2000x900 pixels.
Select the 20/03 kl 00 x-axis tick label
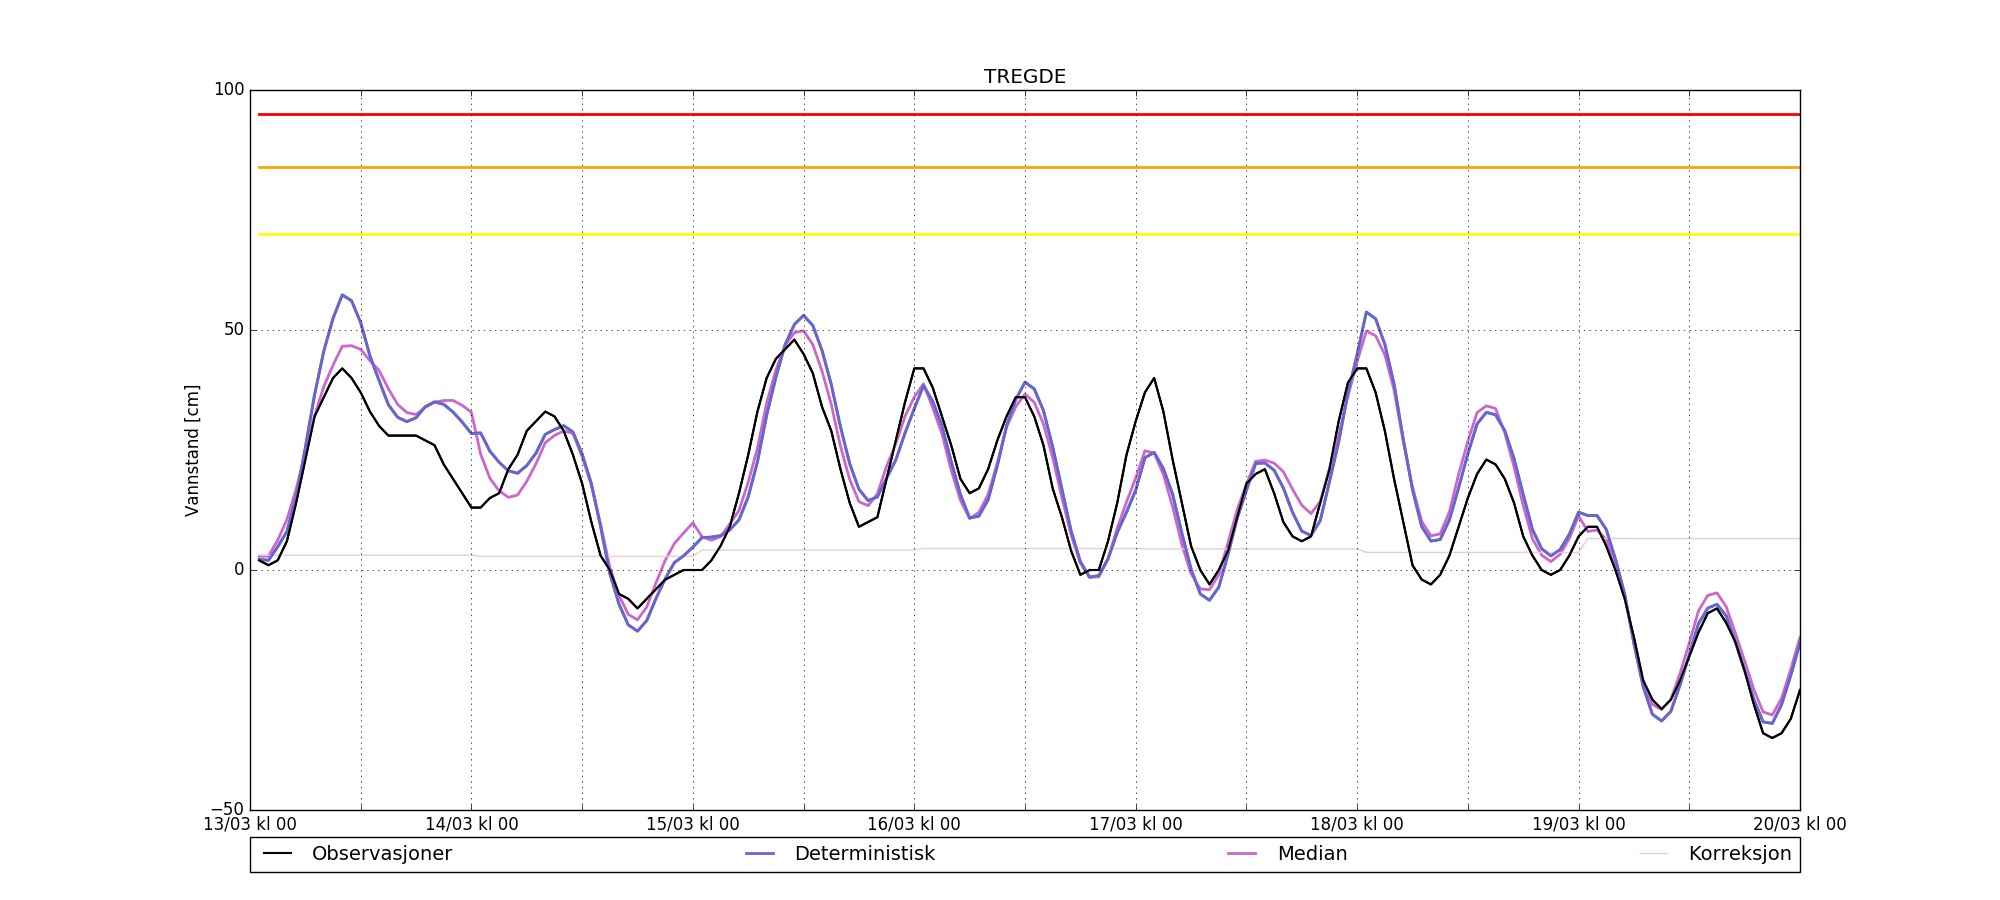(1799, 825)
